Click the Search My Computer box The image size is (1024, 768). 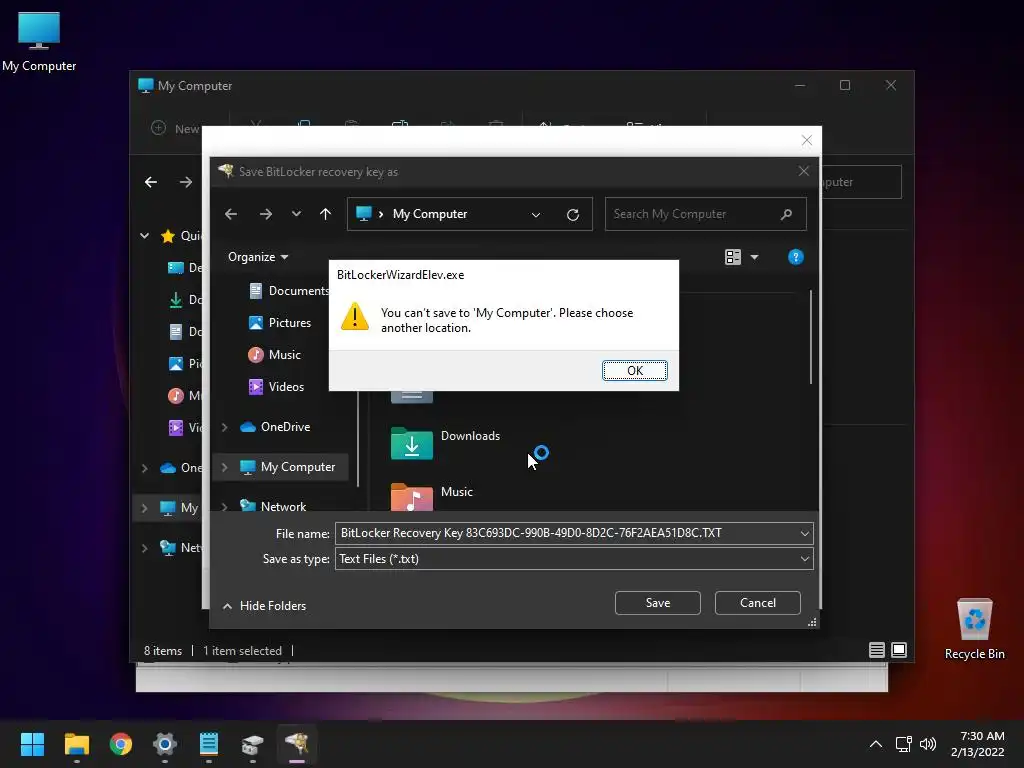coord(705,214)
